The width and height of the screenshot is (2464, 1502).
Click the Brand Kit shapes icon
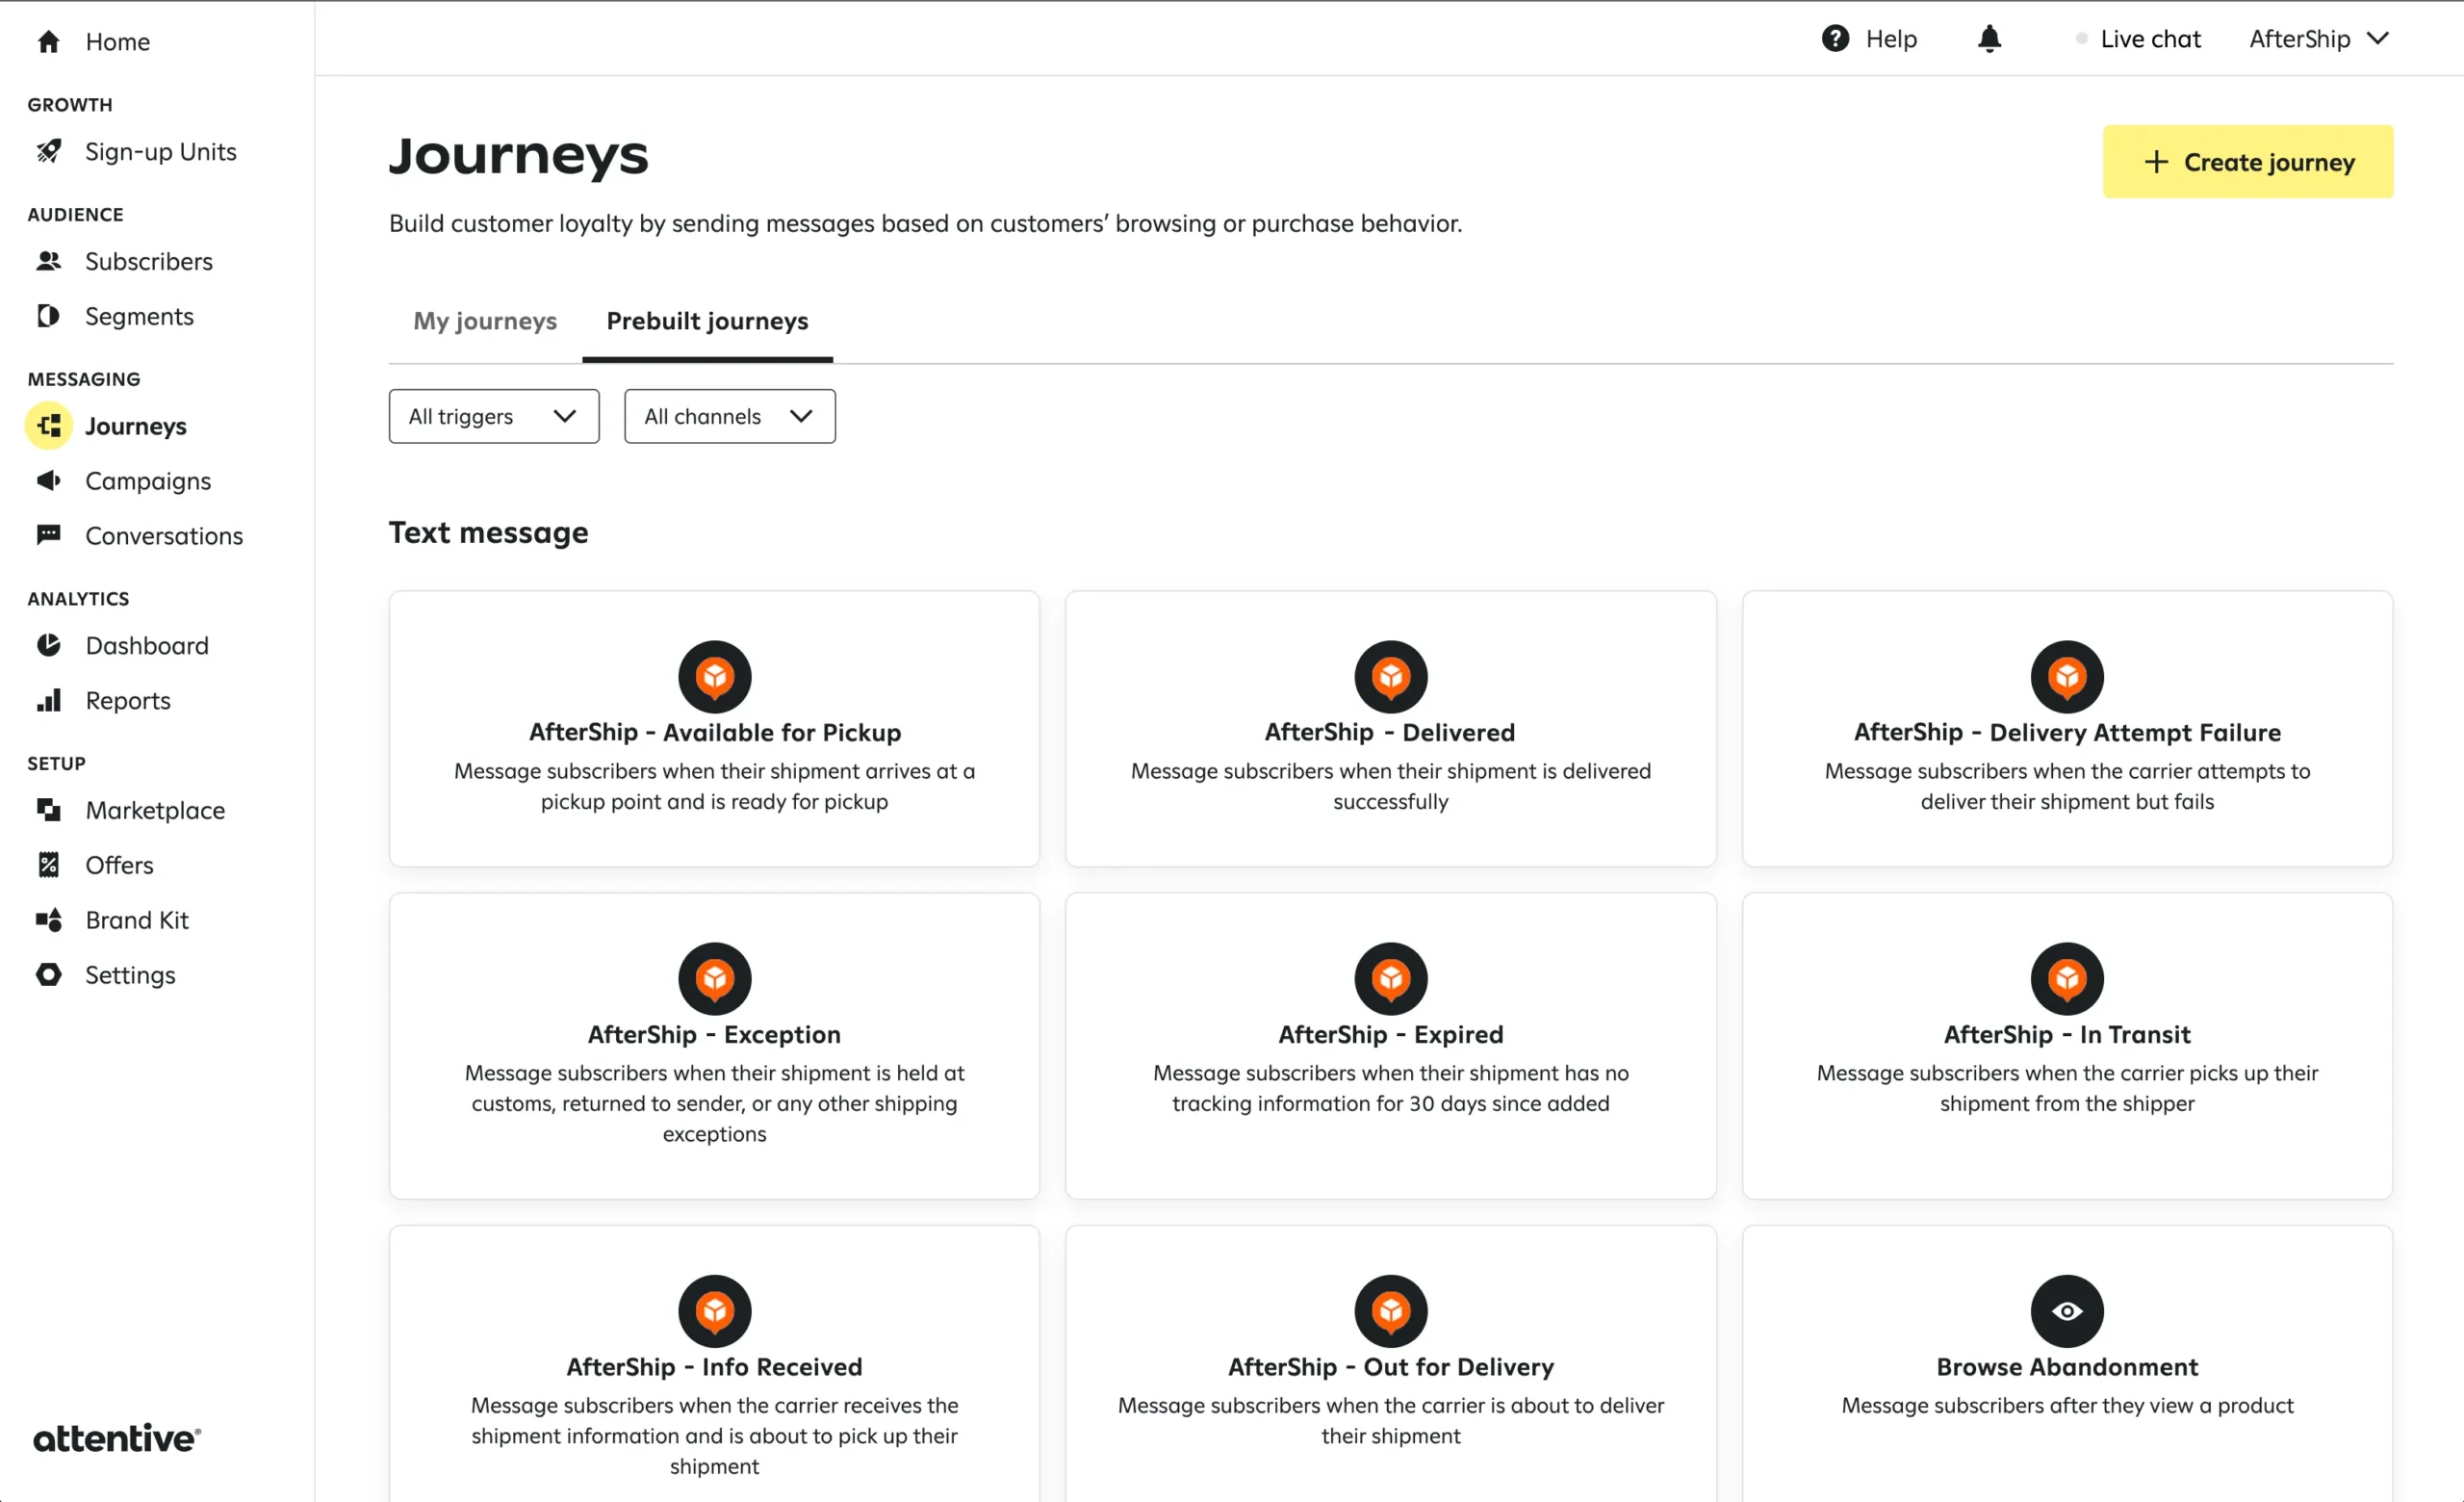click(48, 920)
